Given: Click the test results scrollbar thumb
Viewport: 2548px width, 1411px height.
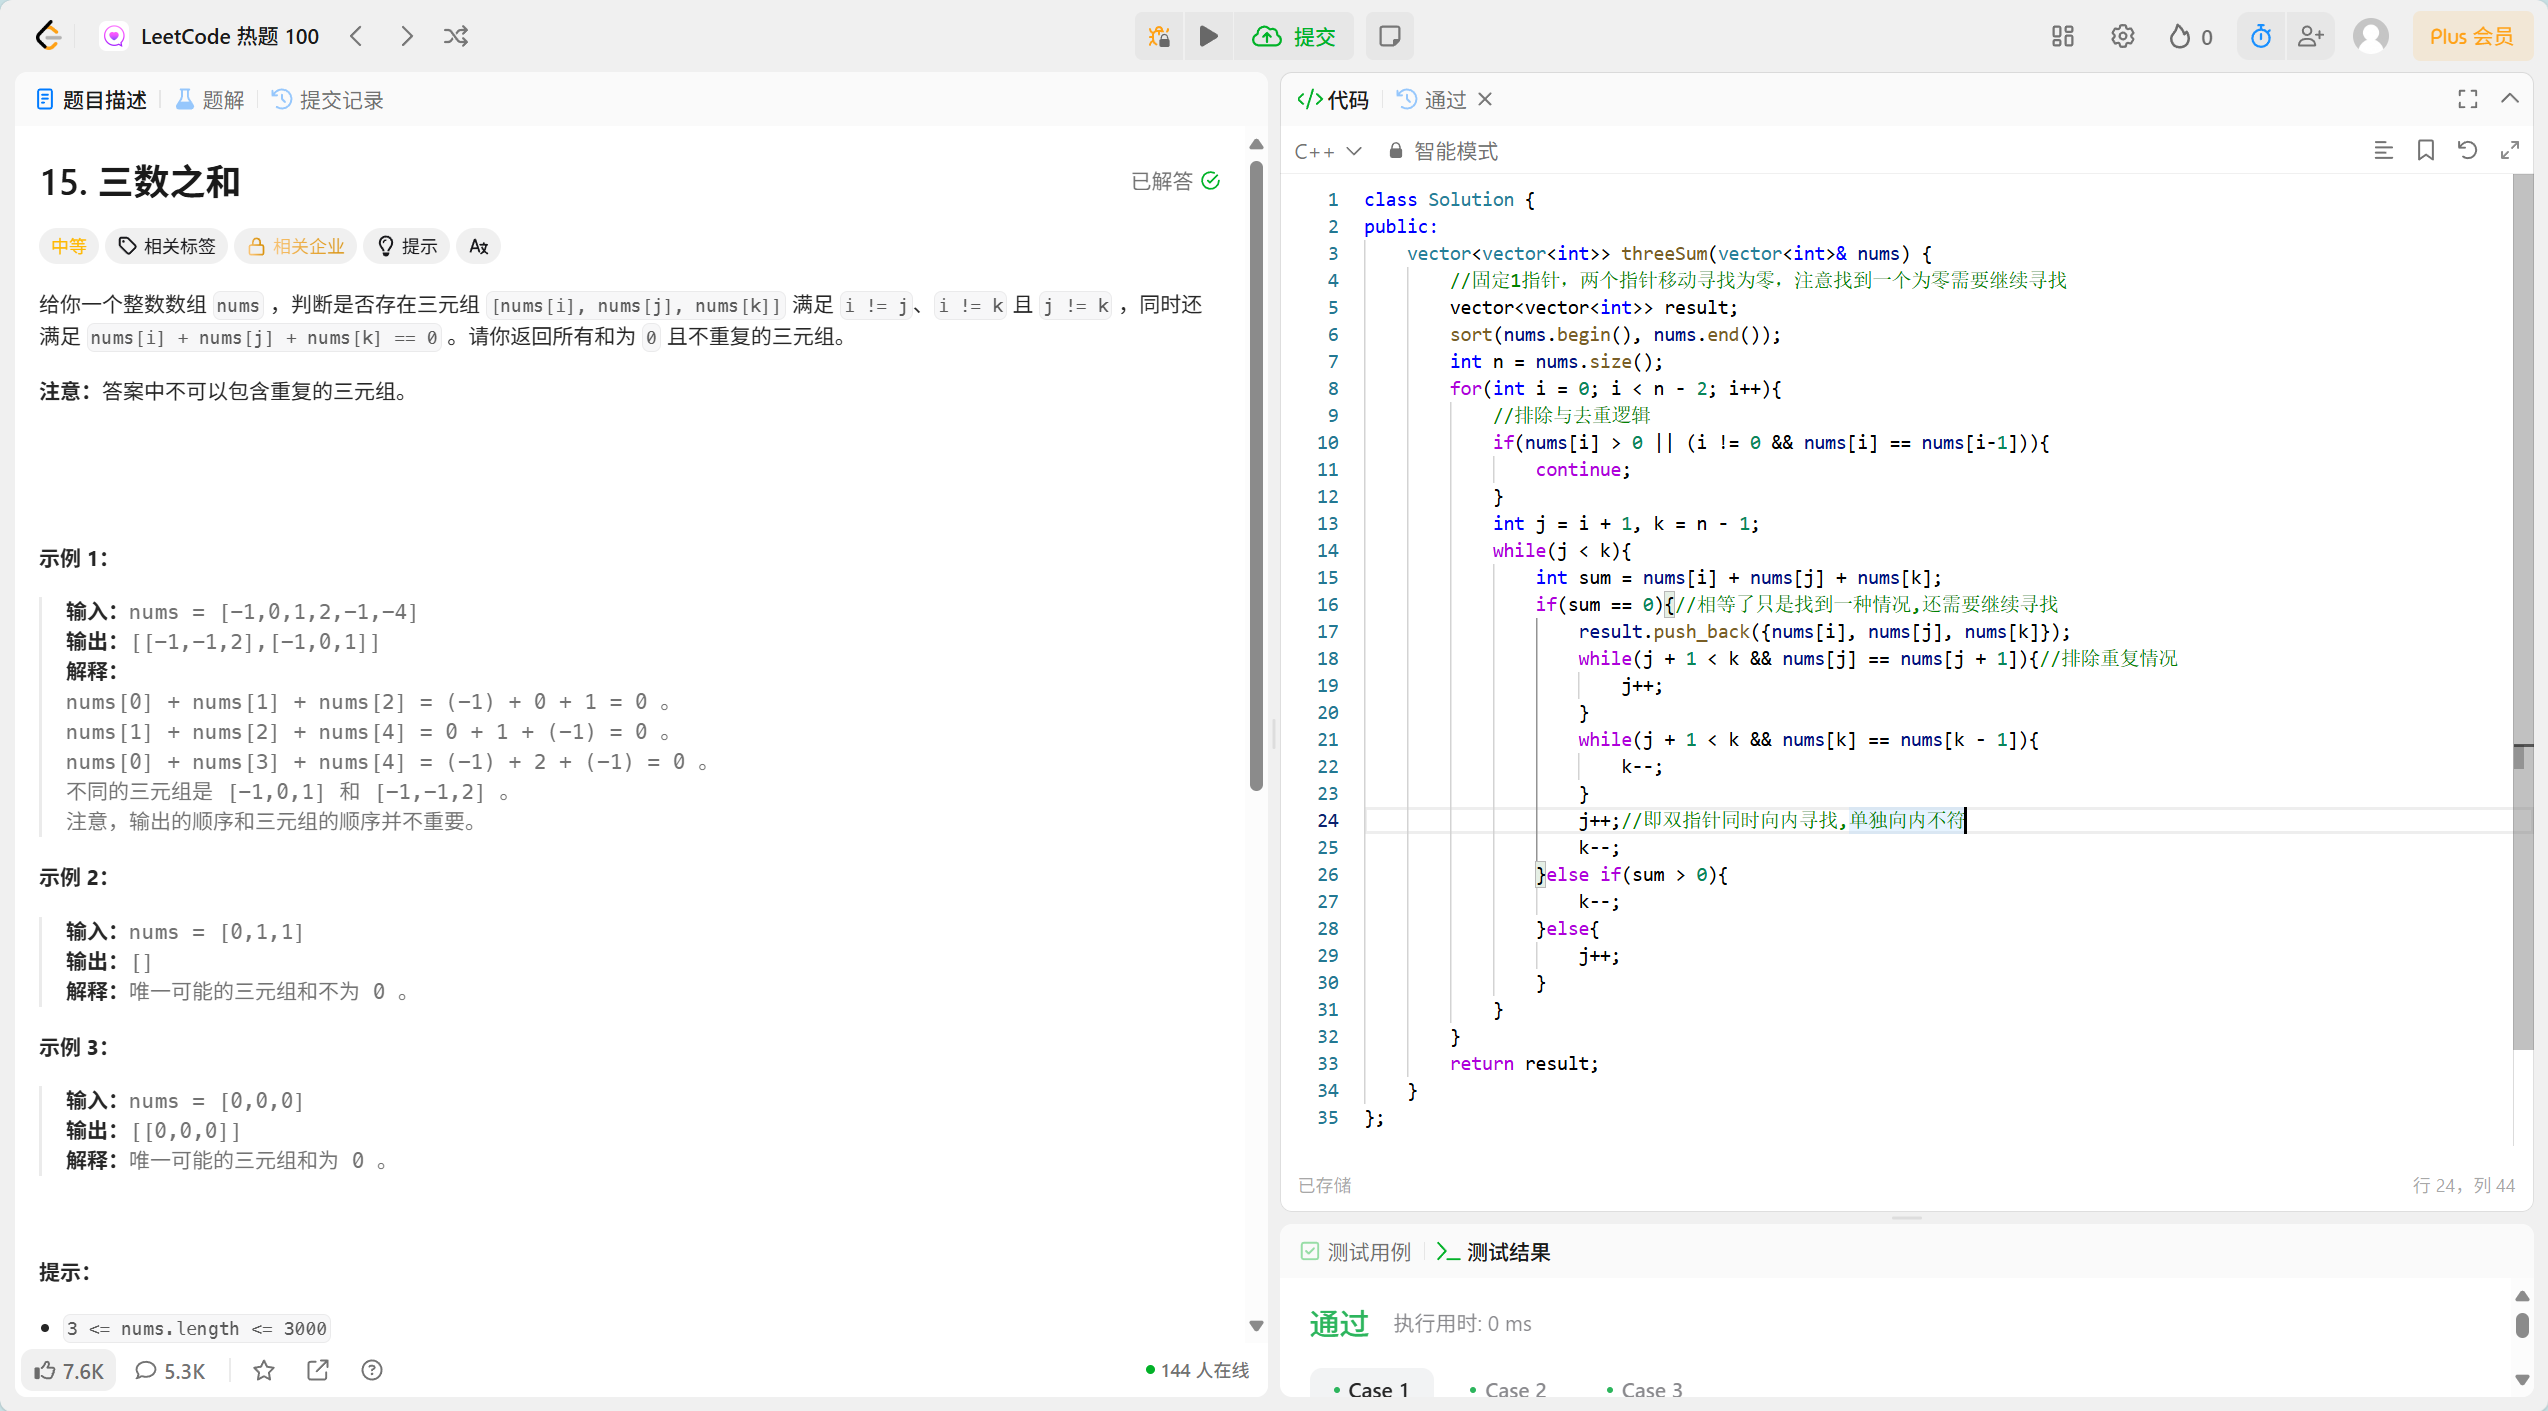Looking at the screenshot, I should 2522,1324.
